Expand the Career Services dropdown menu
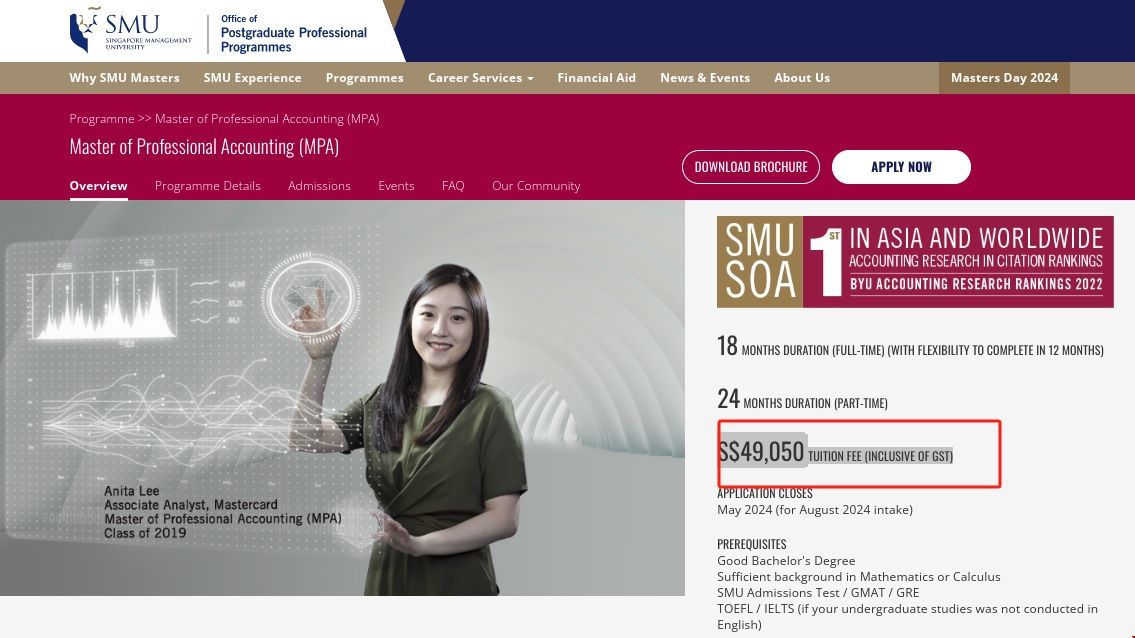The image size is (1135, 638). [x=480, y=77]
